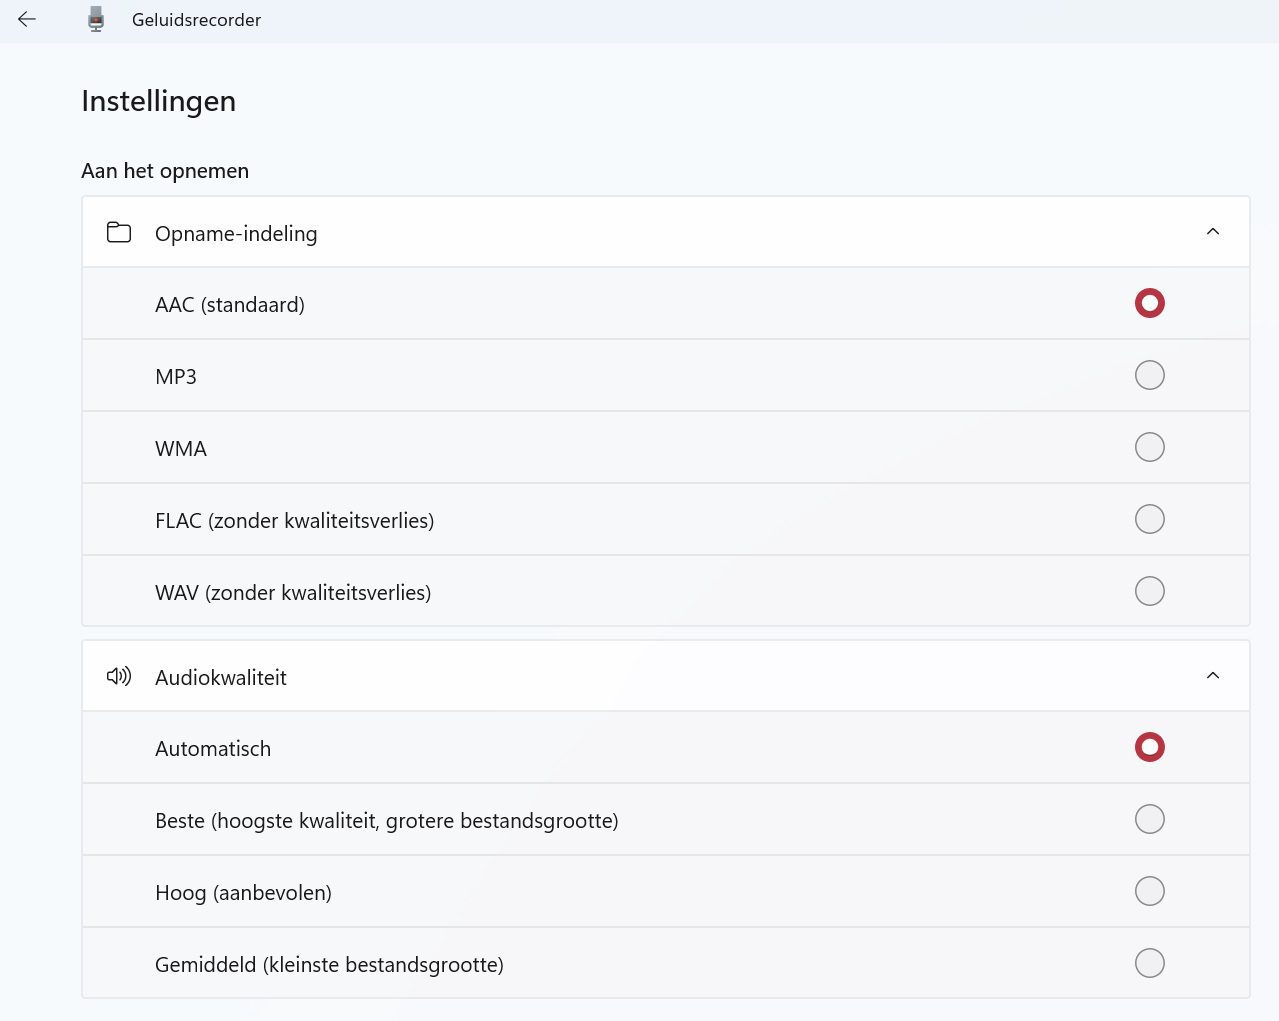
Task: Collapse the Opname-indeling section chevron
Action: (1212, 232)
